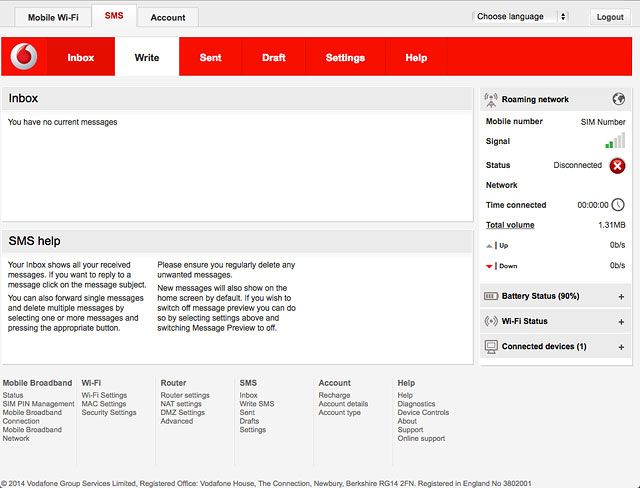Expand the Wi-Fi Status section
This screenshot has width=640, height=488.
tap(621, 322)
